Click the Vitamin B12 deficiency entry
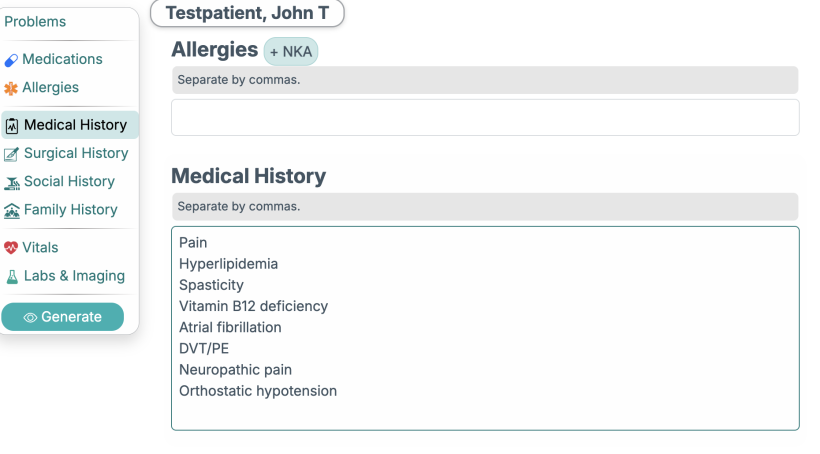820x454 pixels. pos(254,306)
